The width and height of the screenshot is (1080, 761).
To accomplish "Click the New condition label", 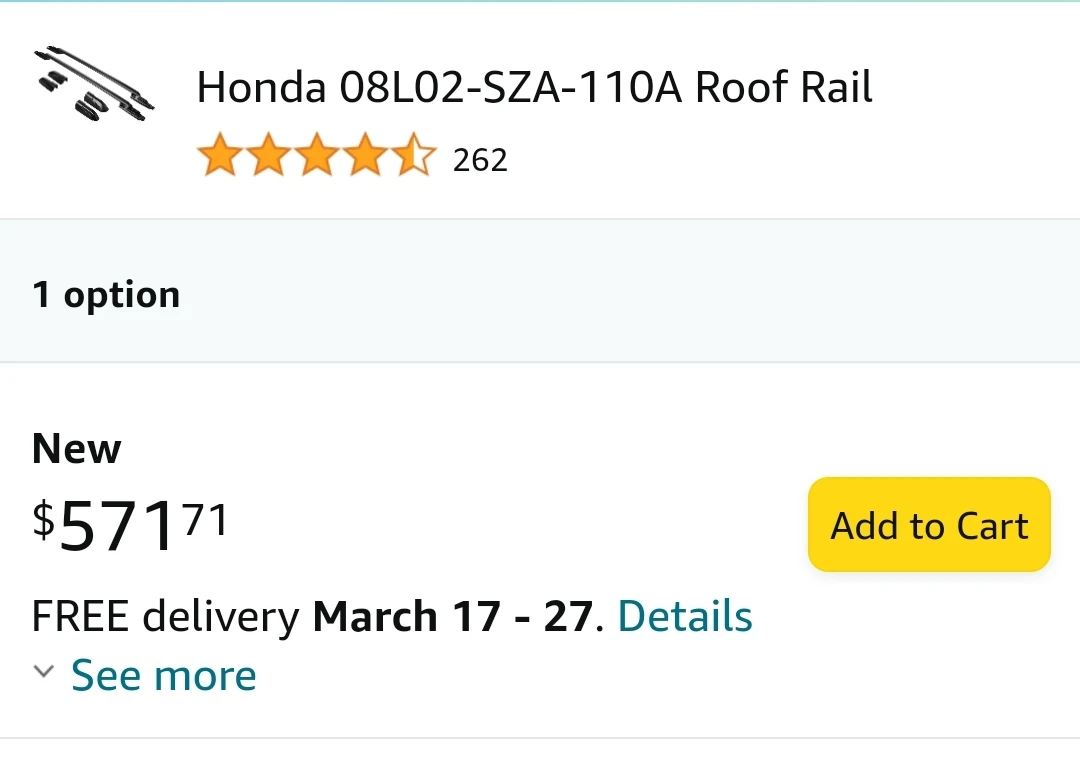I will [76, 448].
